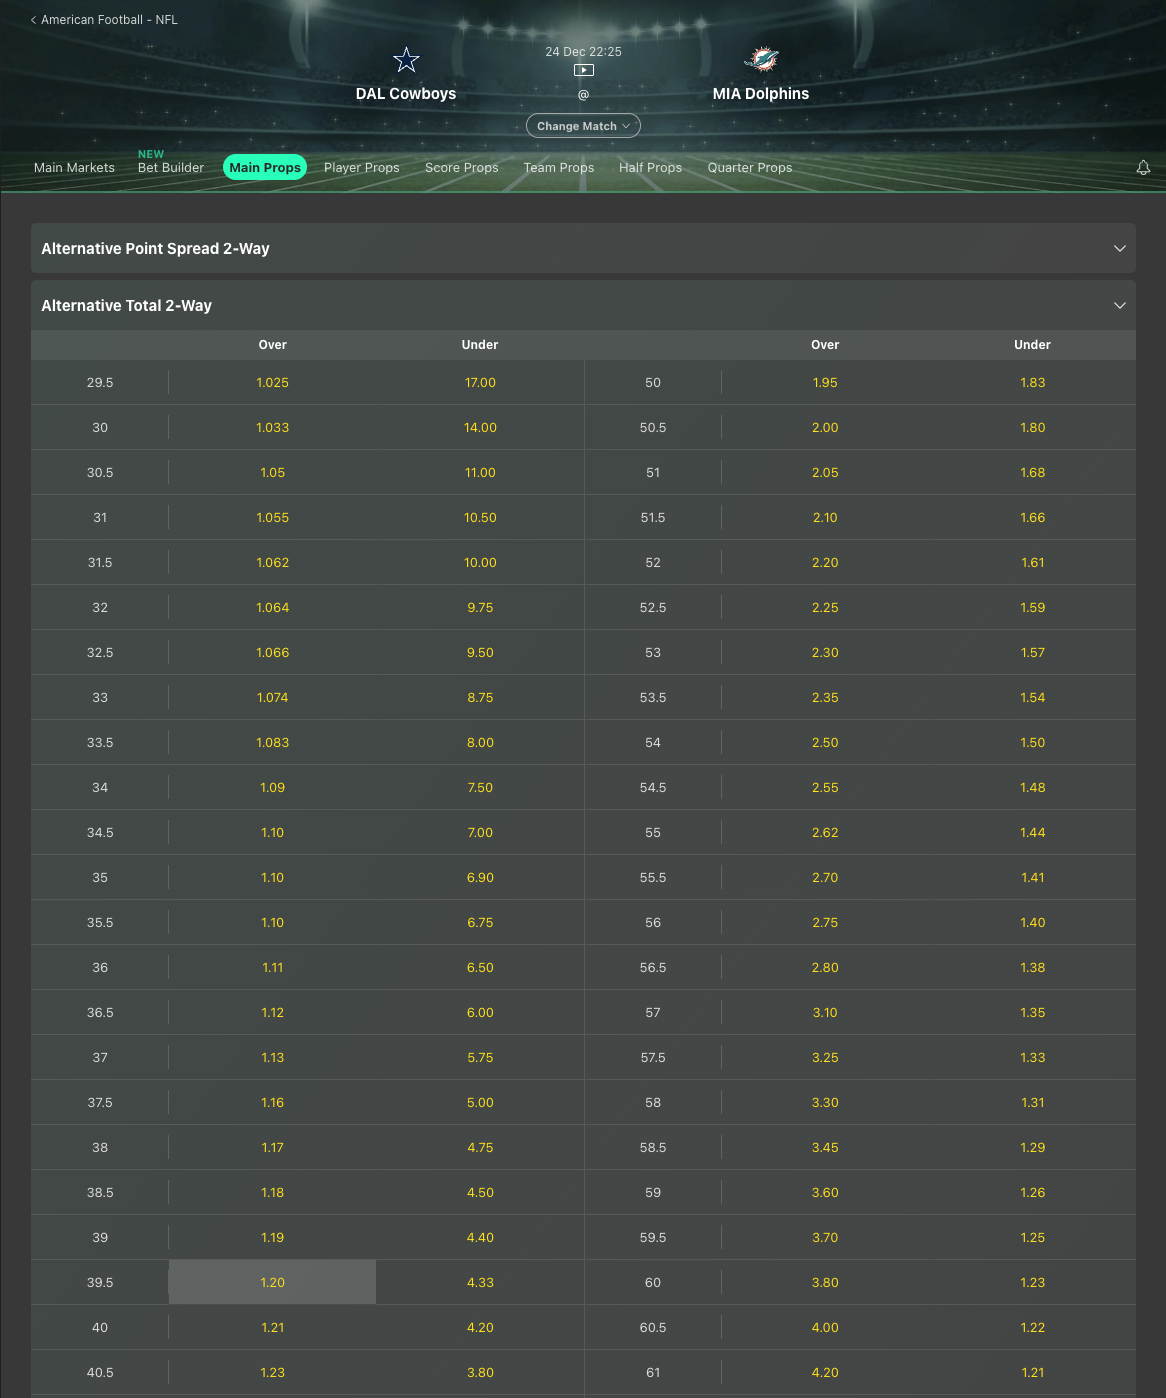This screenshot has height=1398, width=1166.
Task: Select Under 29.5 at odds 17.00
Action: tap(480, 383)
